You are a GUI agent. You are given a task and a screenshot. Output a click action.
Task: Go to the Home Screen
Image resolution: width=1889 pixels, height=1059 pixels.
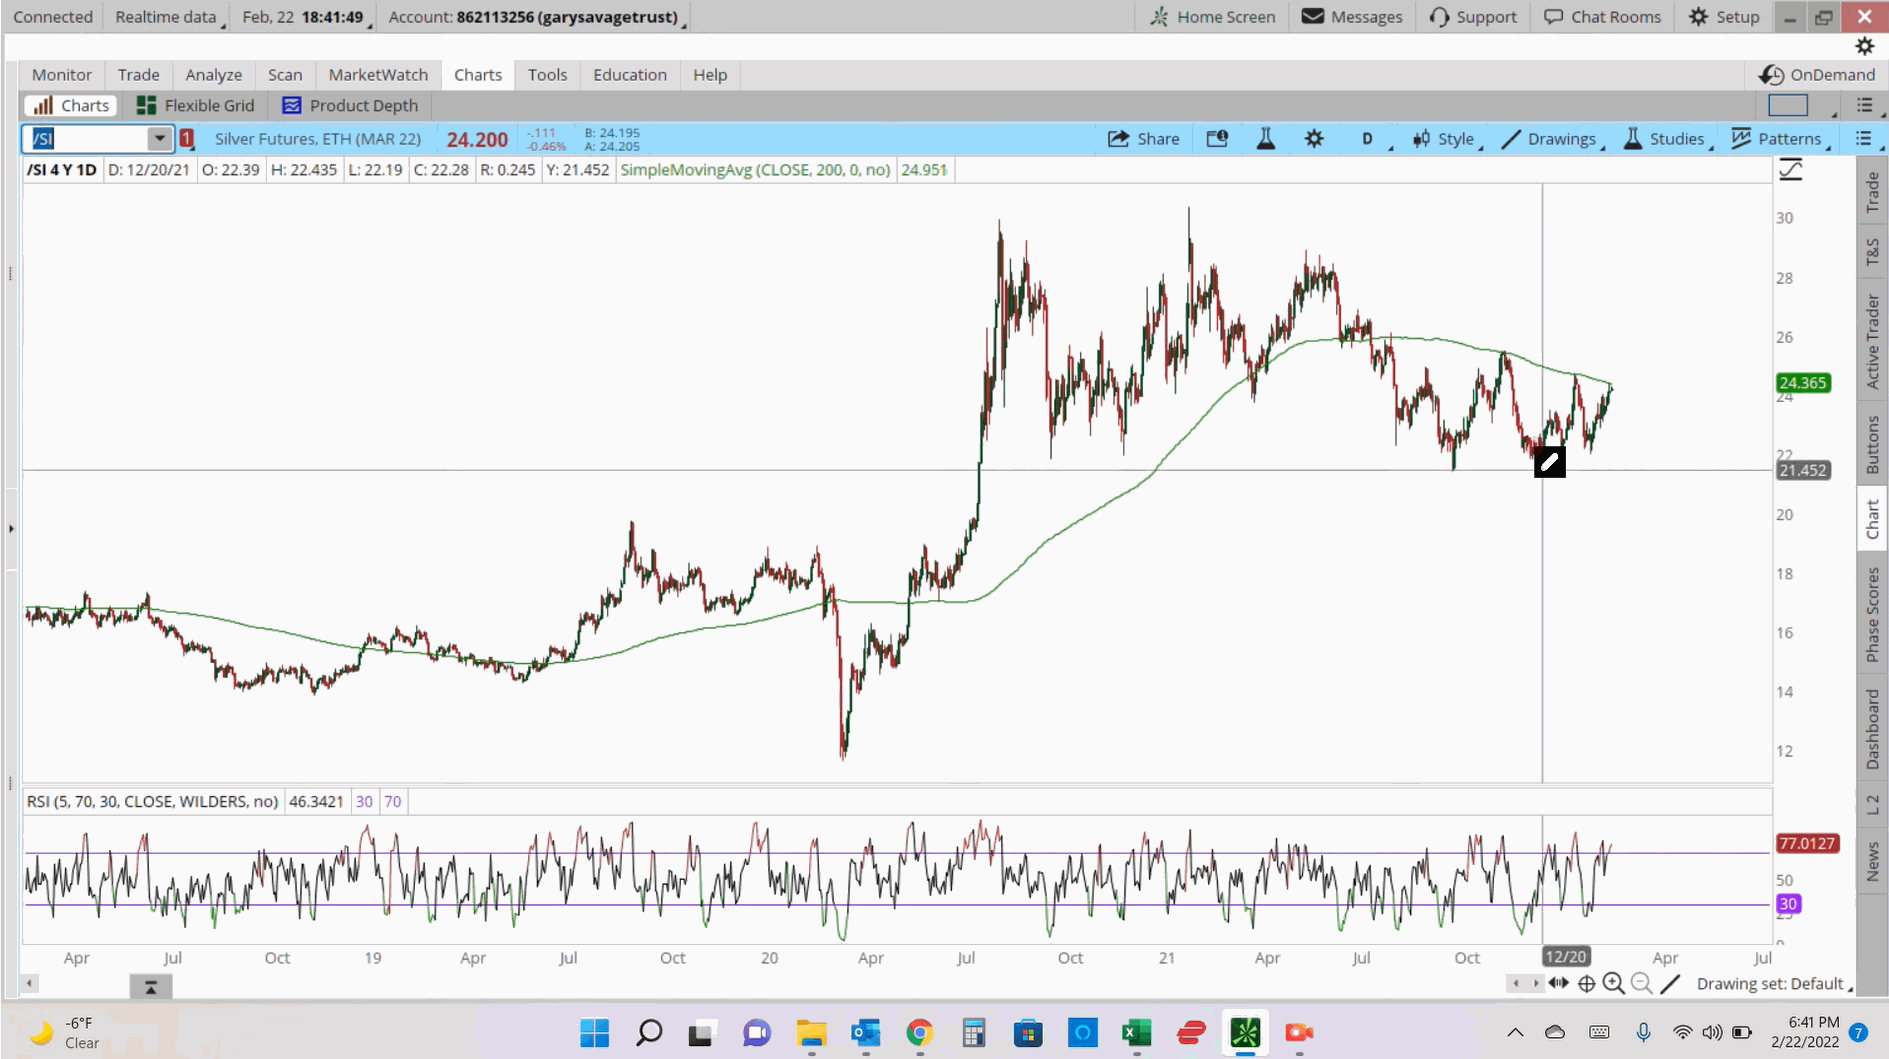click(1212, 16)
